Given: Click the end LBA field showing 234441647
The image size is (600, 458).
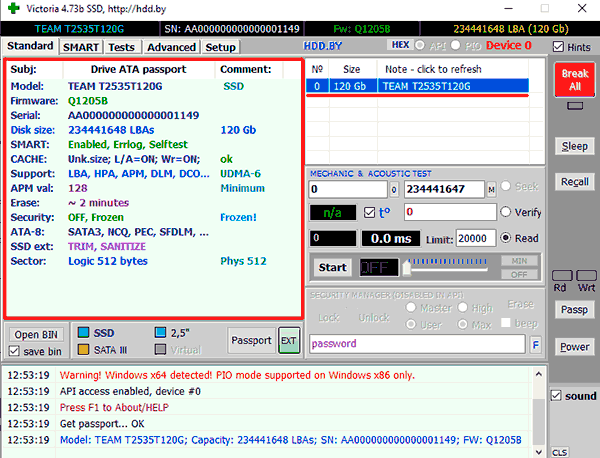Looking at the screenshot, I should point(445,189).
